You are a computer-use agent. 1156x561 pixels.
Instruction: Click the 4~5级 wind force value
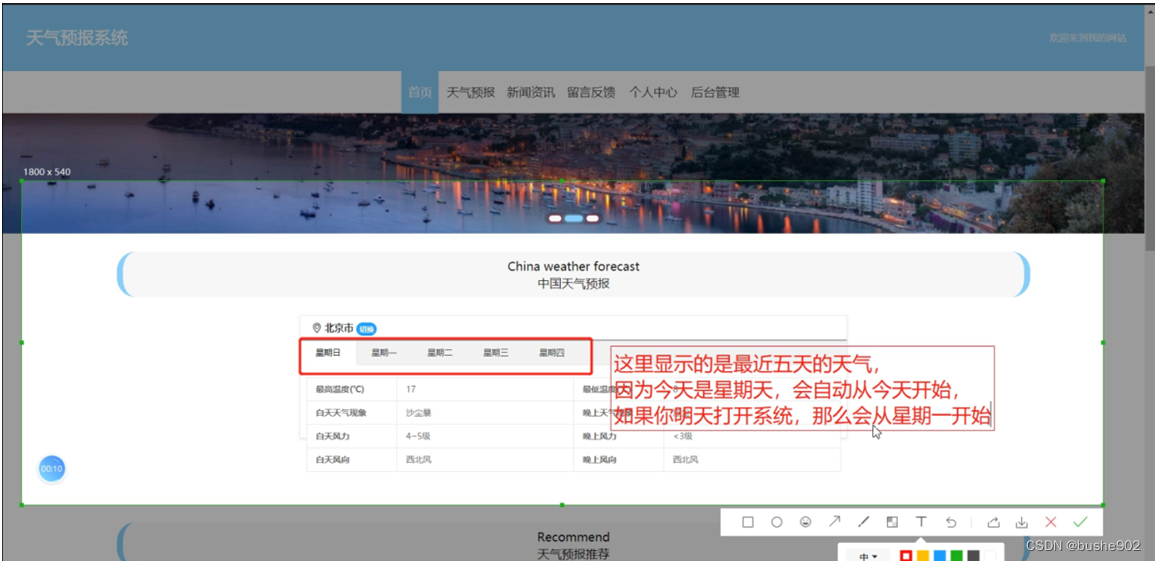418,436
